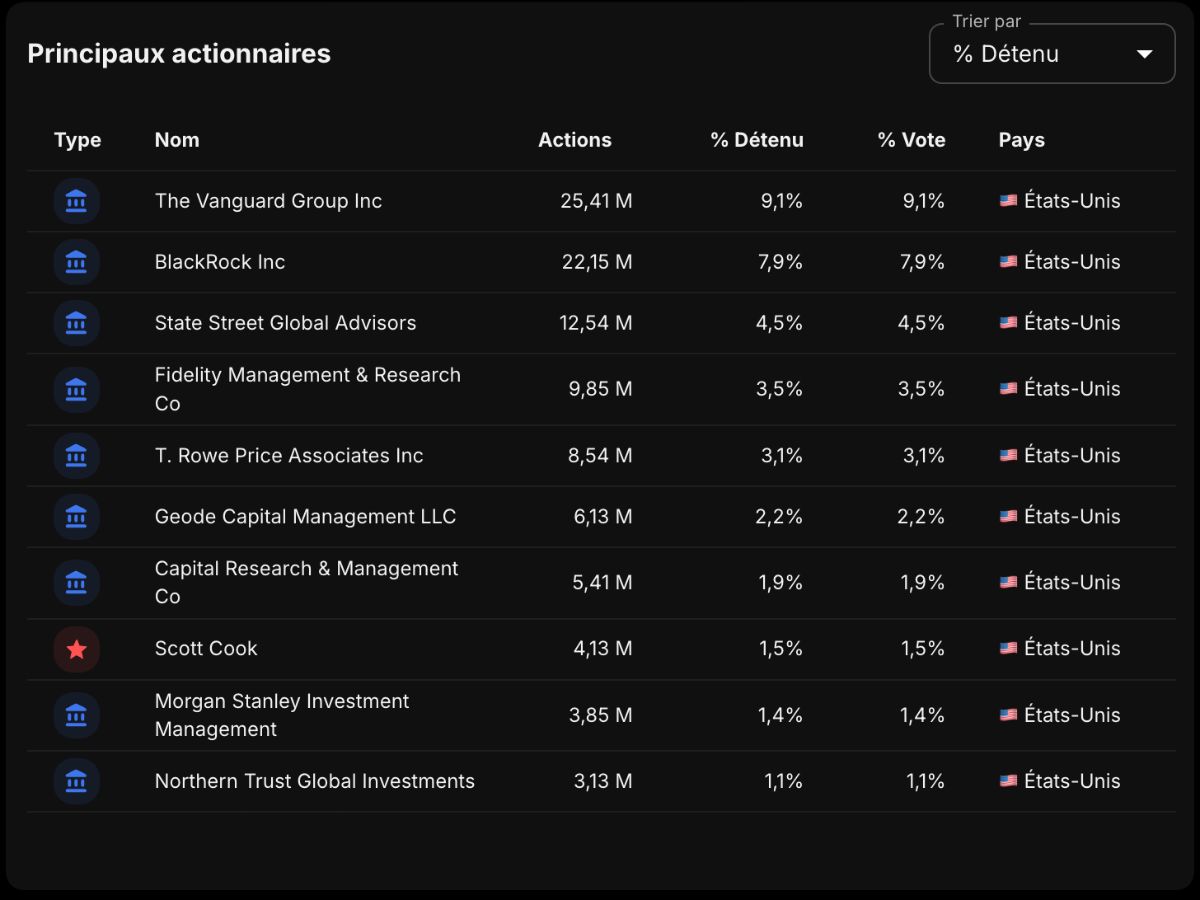Click the US flag in the Fidelity row
Viewport: 1200px width, 900px height.
(1008, 389)
